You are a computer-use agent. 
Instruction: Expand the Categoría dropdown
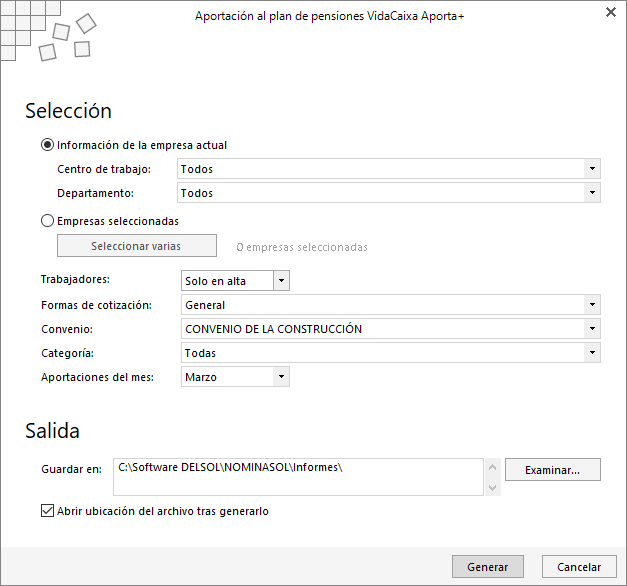391,353
